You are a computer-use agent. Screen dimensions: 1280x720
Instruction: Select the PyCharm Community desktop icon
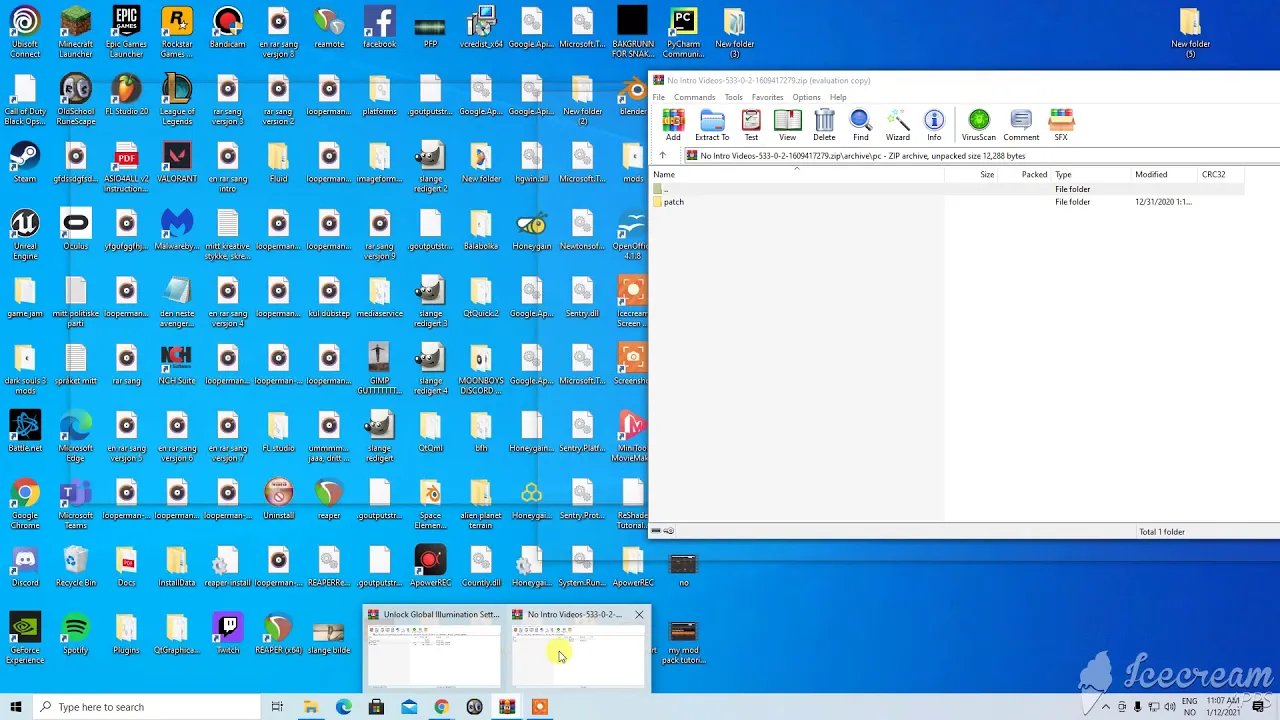(683, 33)
